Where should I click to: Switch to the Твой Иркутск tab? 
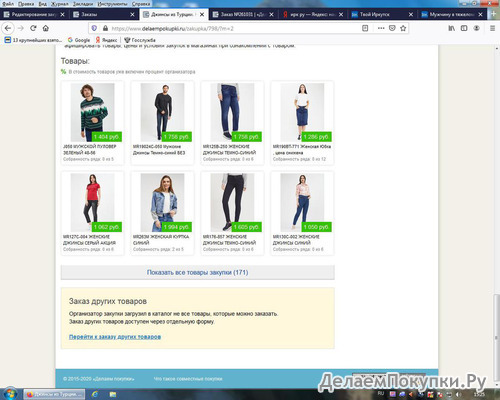click(x=382, y=14)
